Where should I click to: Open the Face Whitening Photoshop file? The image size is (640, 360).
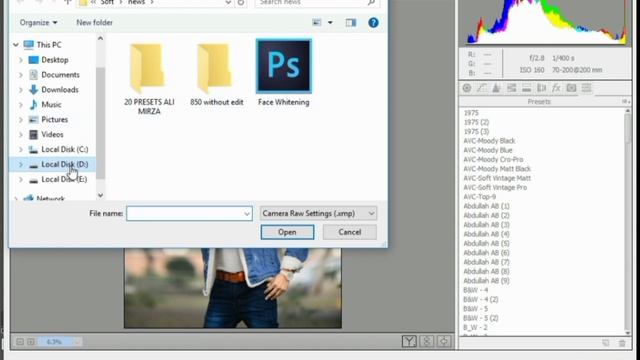(x=284, y=73)
